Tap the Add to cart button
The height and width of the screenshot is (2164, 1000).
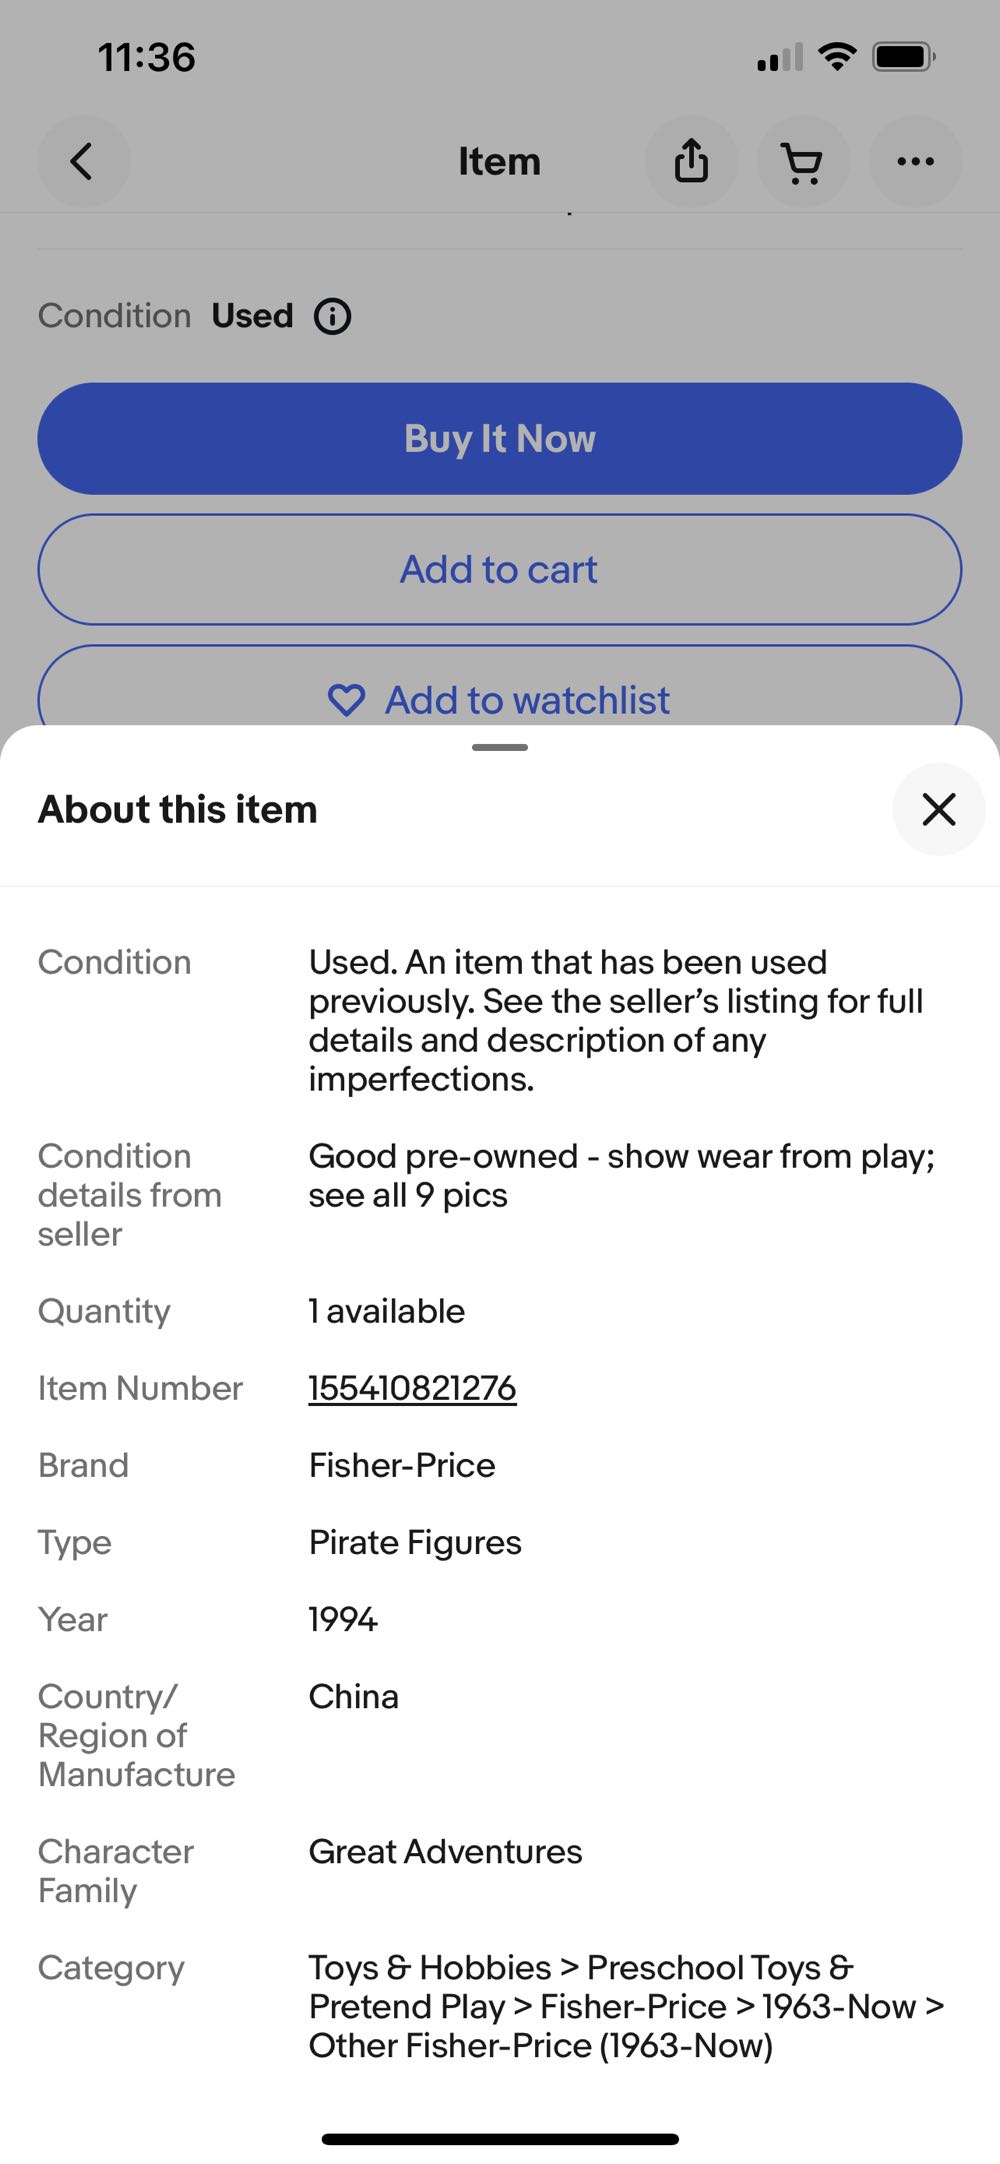tap(500, 569)
